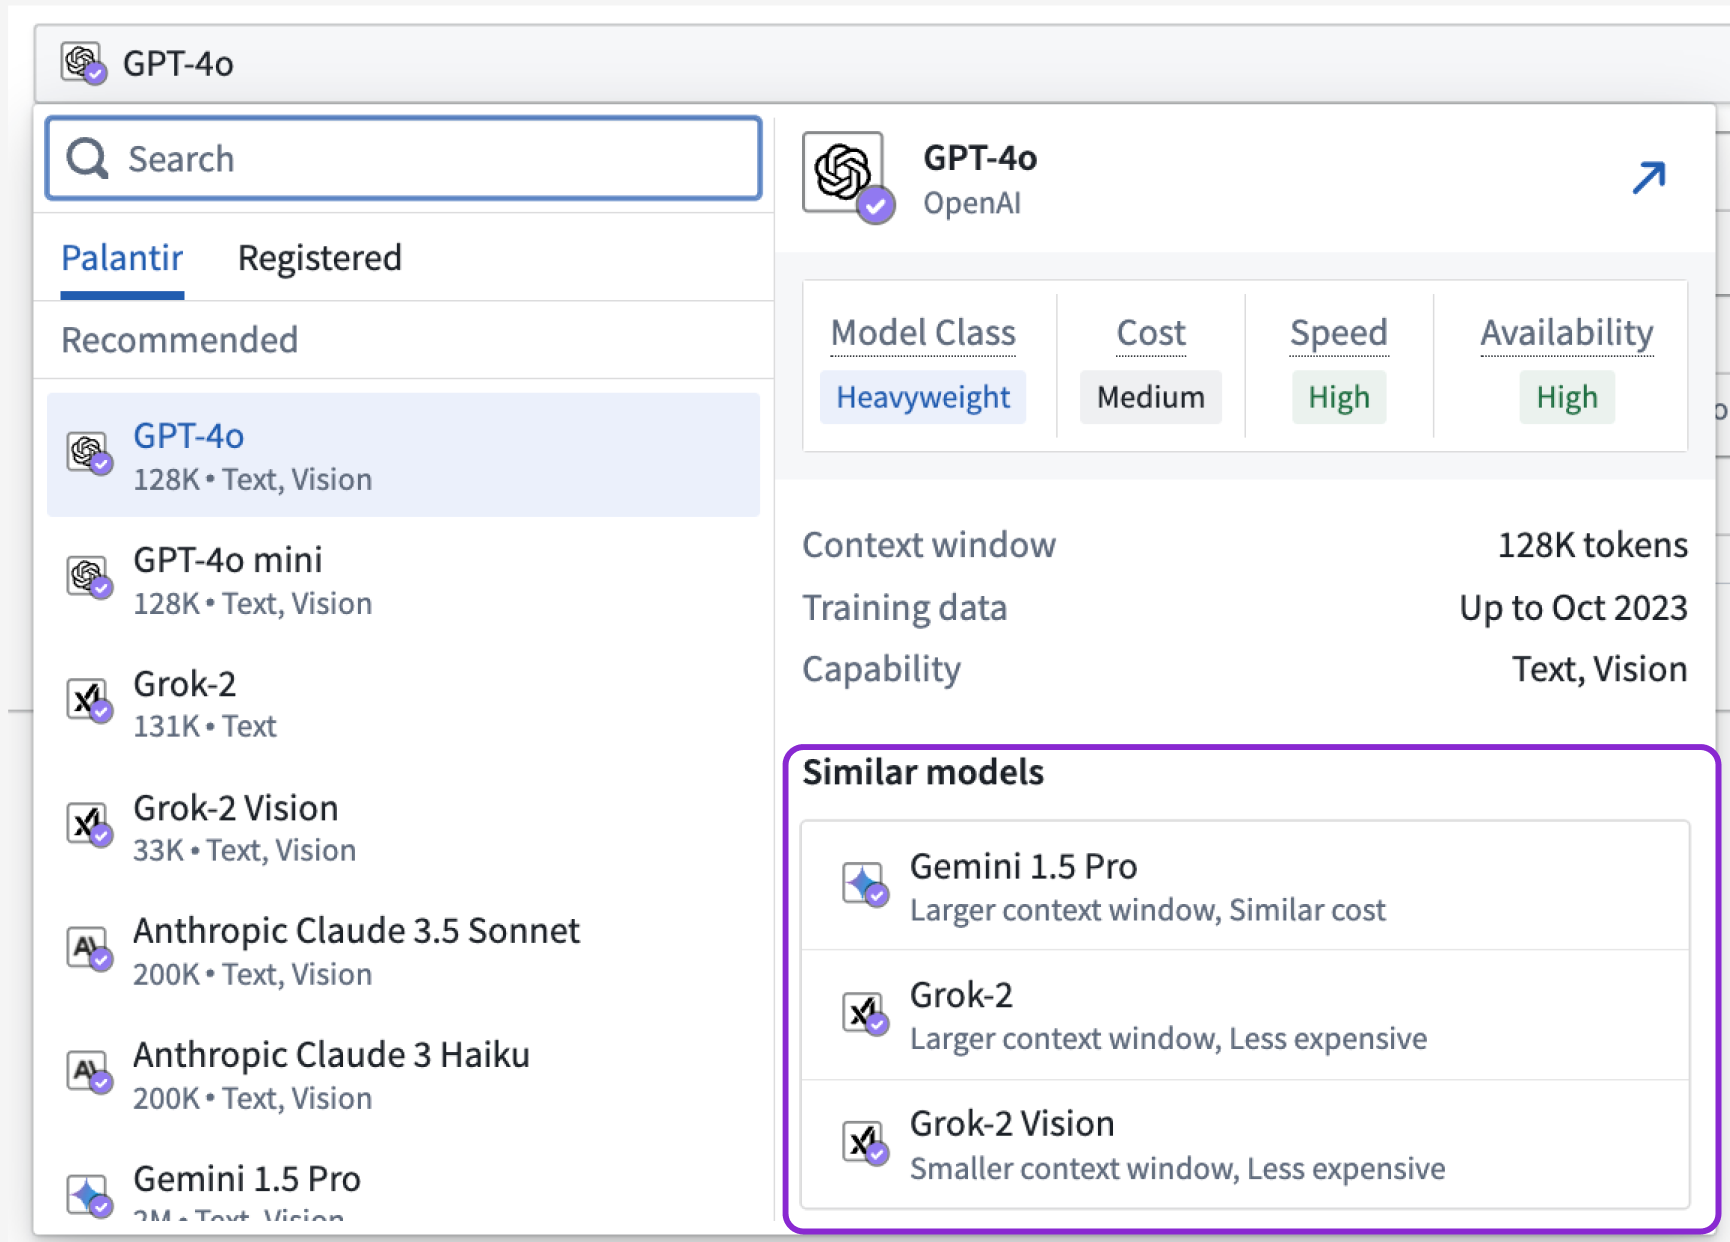
Task: Select Grok-2 Vision in the Recommended list
Action: [x=403, y=827]
